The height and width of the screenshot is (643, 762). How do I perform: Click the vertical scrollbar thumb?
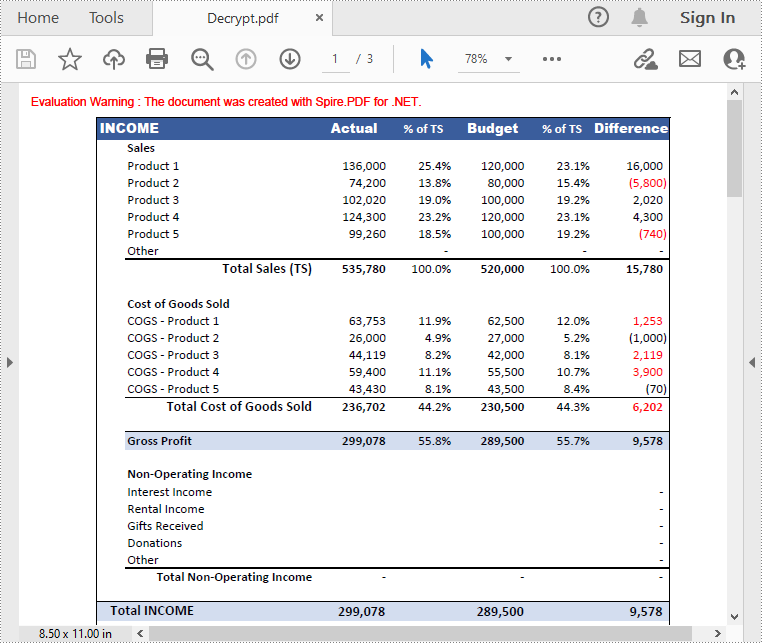tap(734, 149)
